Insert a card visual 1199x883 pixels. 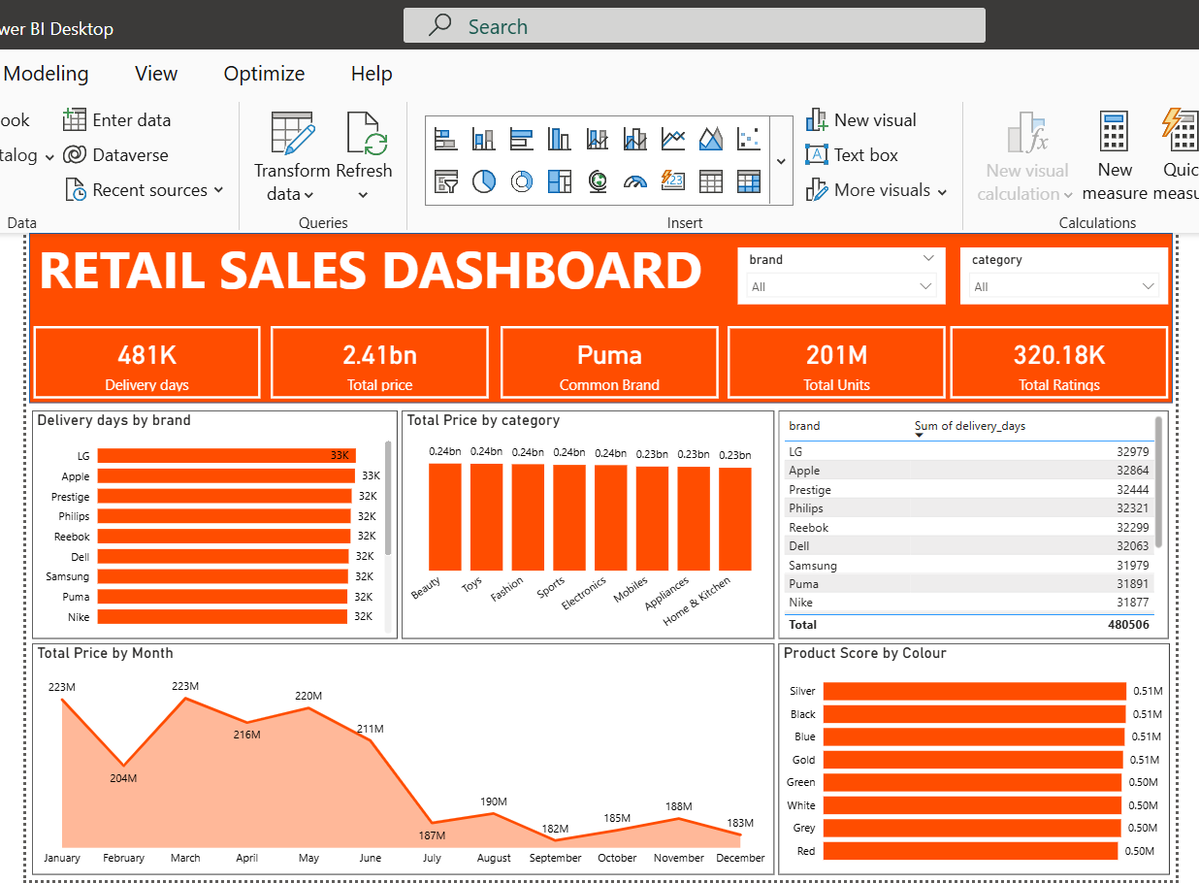(673, 181)
